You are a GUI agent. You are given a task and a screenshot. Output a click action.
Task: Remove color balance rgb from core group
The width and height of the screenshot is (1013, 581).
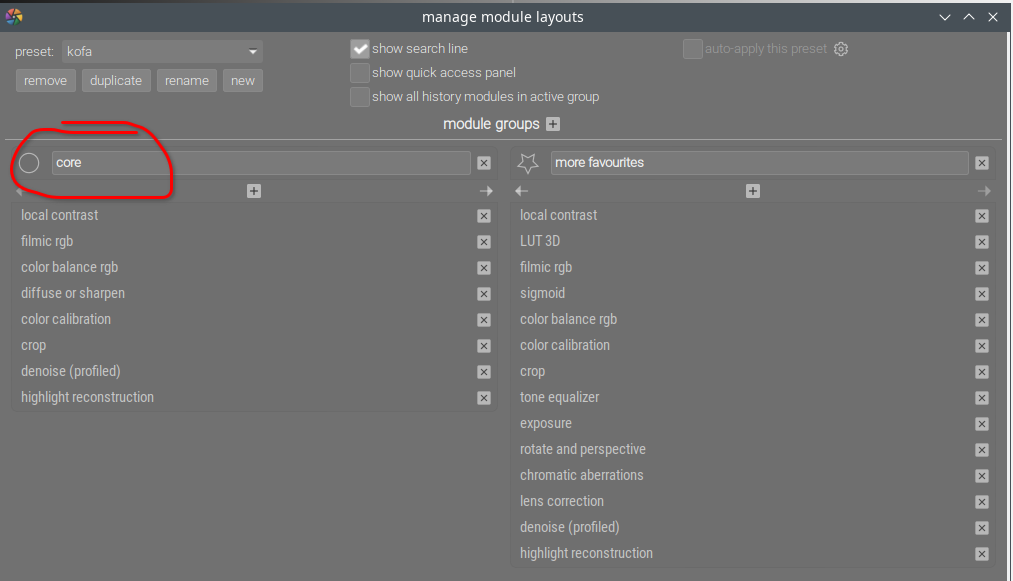tap(484, 268)
